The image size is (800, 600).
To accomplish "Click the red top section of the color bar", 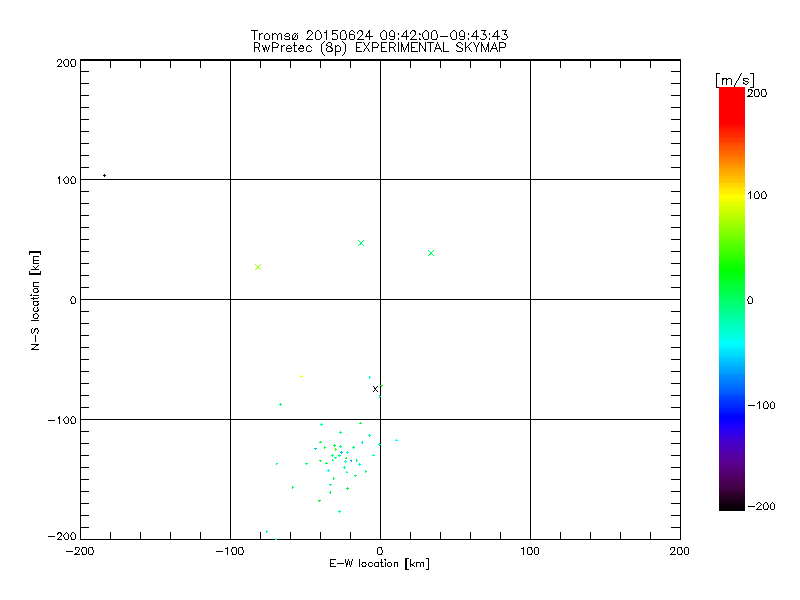I will pyautogui.click(x=731, y=100).
